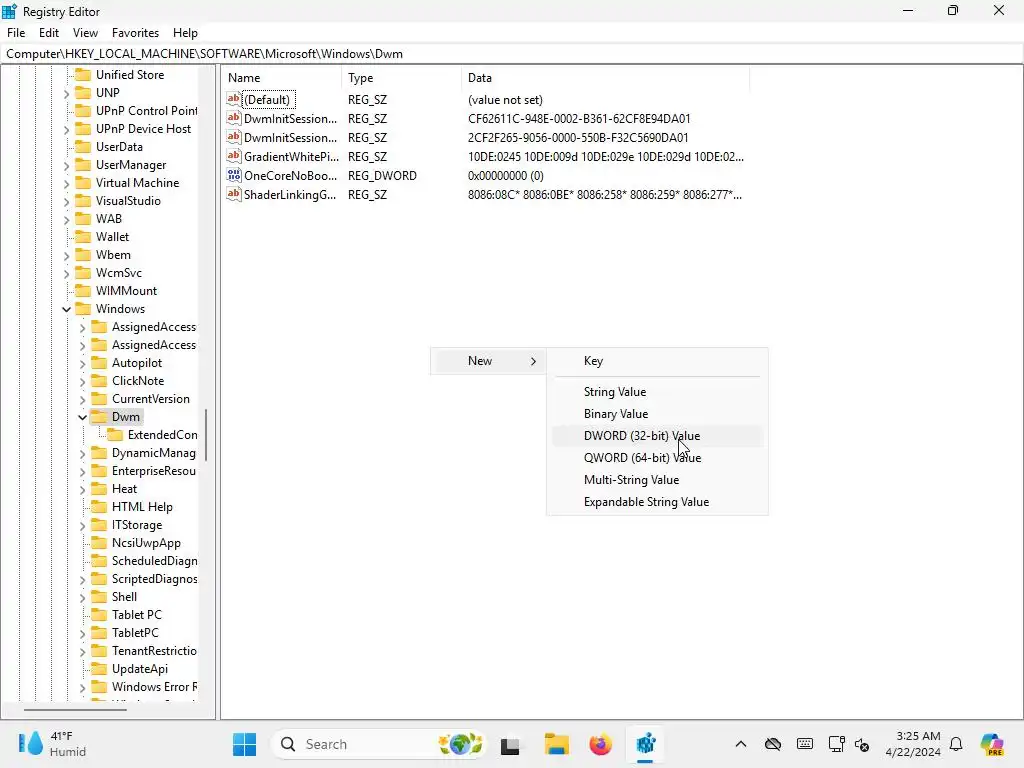Open the Windows Start menu
1024x768 pixels.
[x=244, y=744]
